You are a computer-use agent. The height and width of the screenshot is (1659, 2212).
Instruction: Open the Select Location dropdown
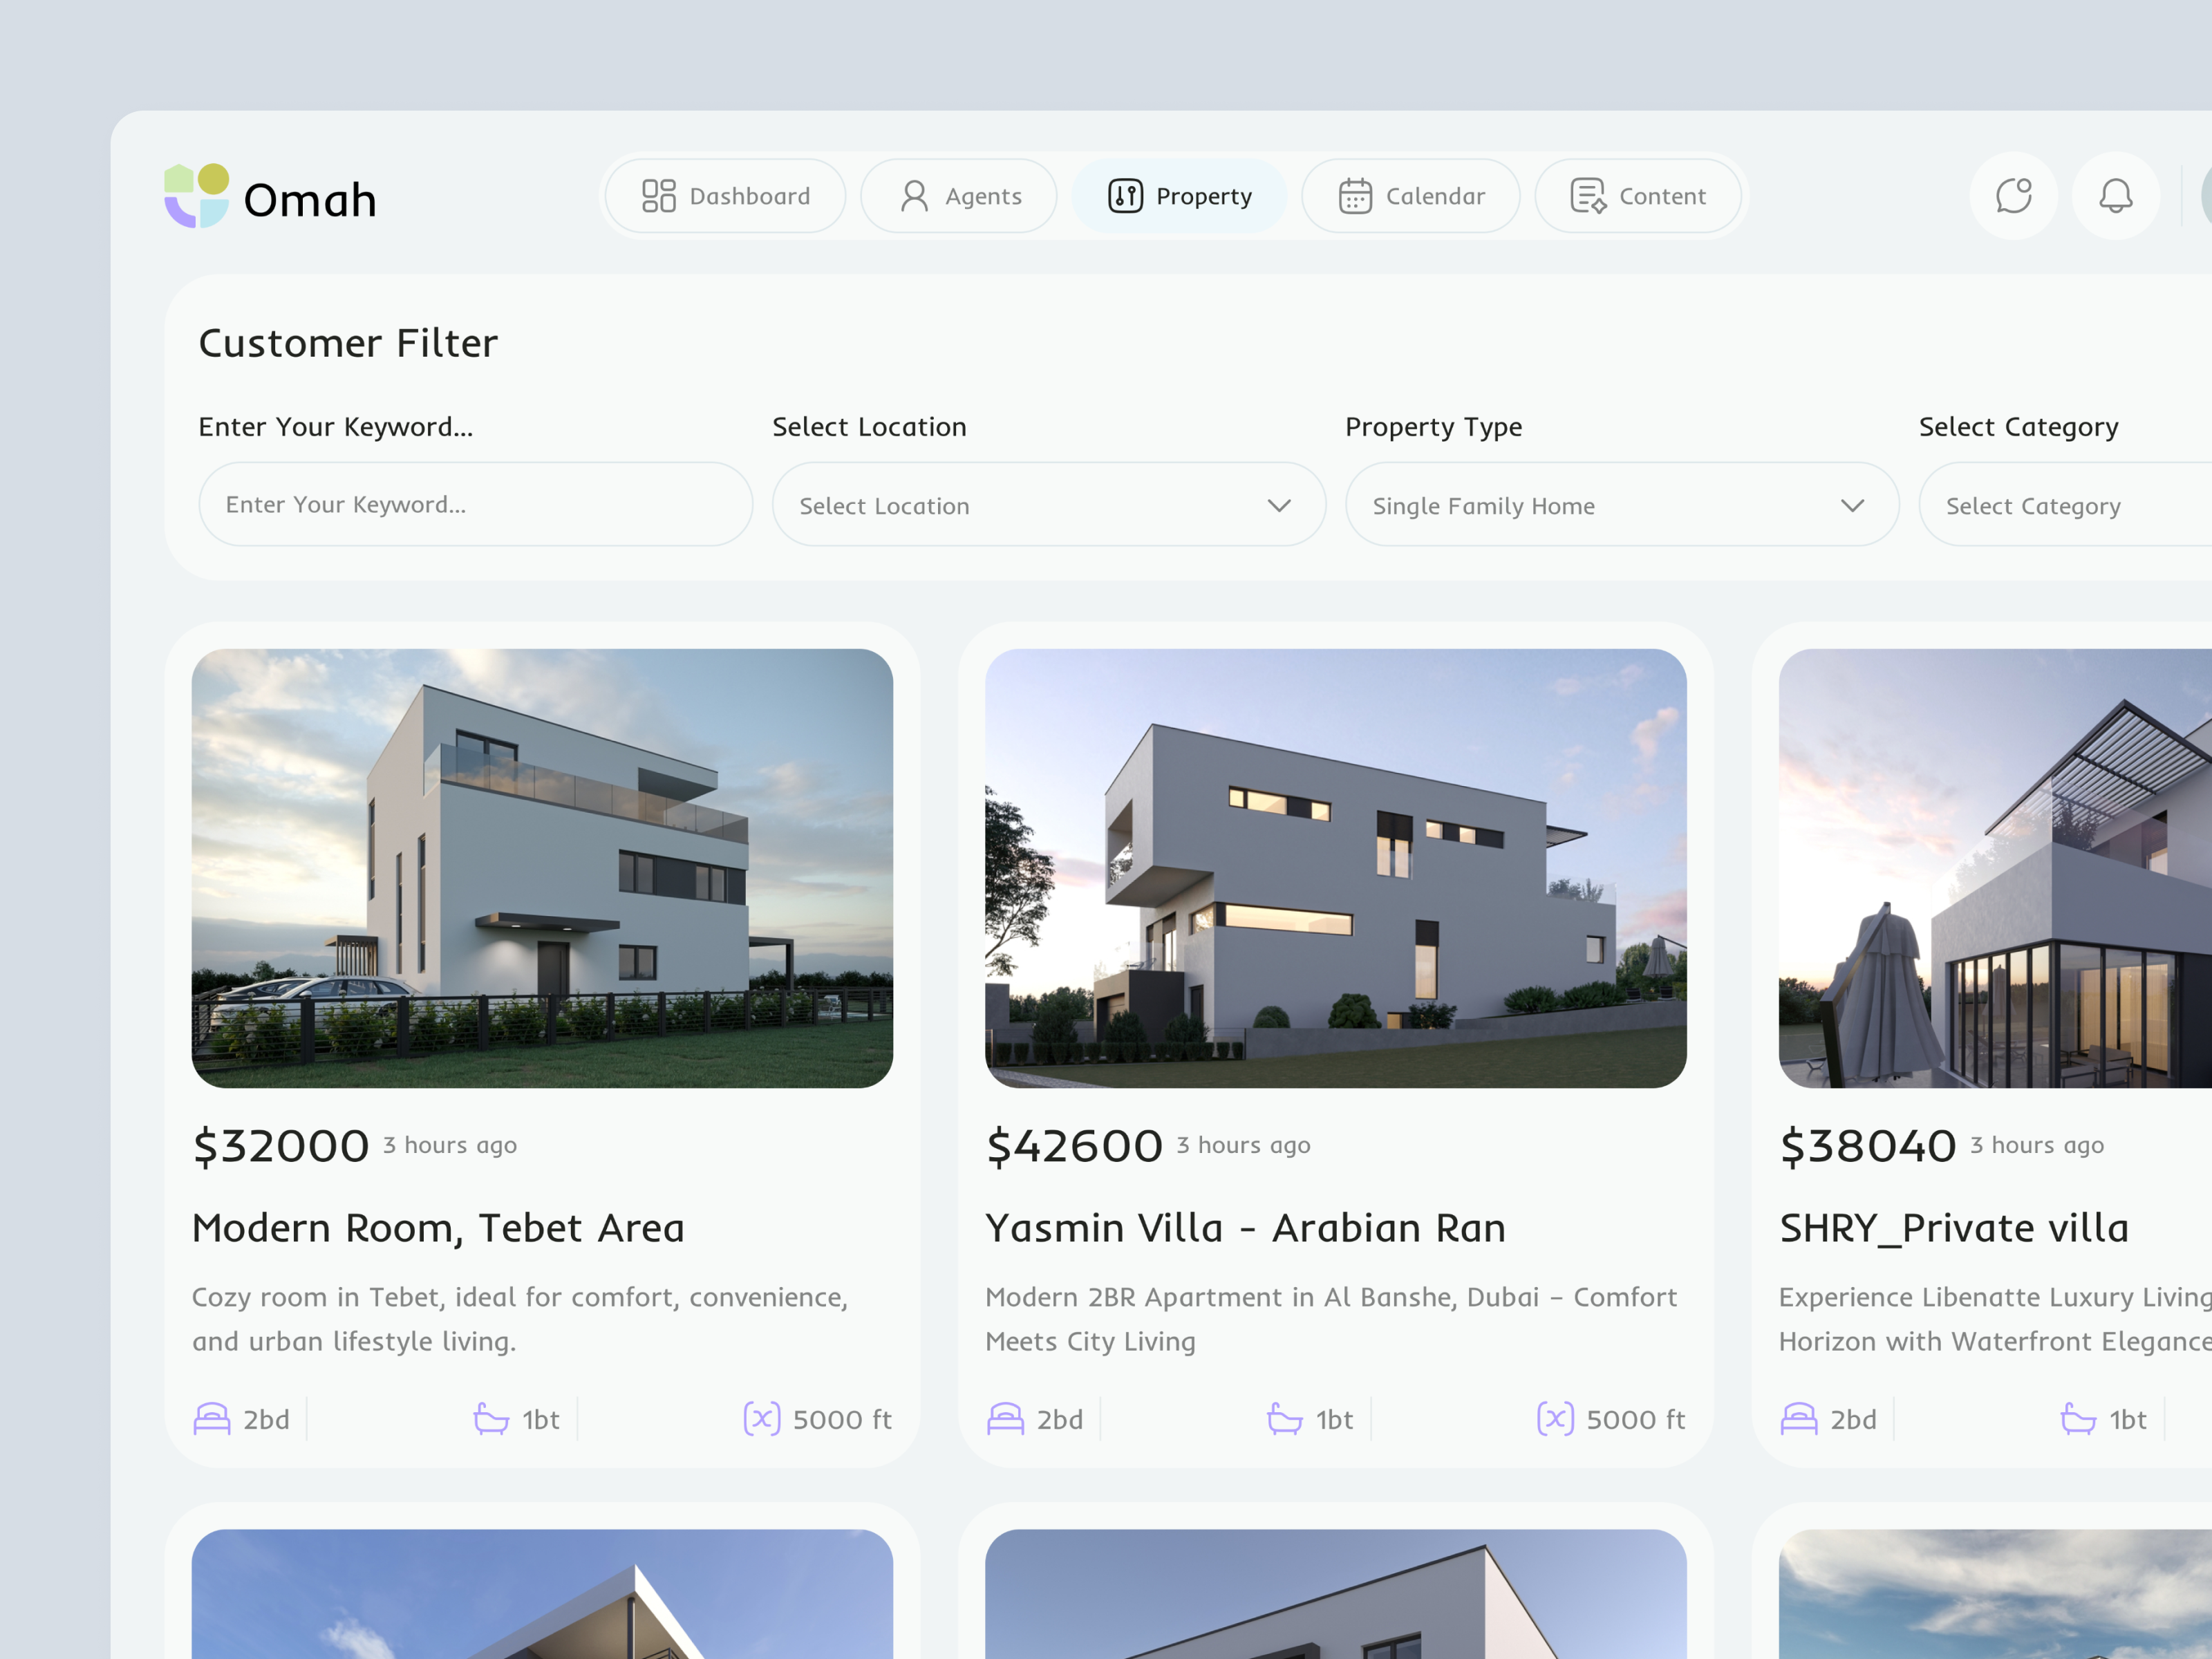click(1048, 505)
